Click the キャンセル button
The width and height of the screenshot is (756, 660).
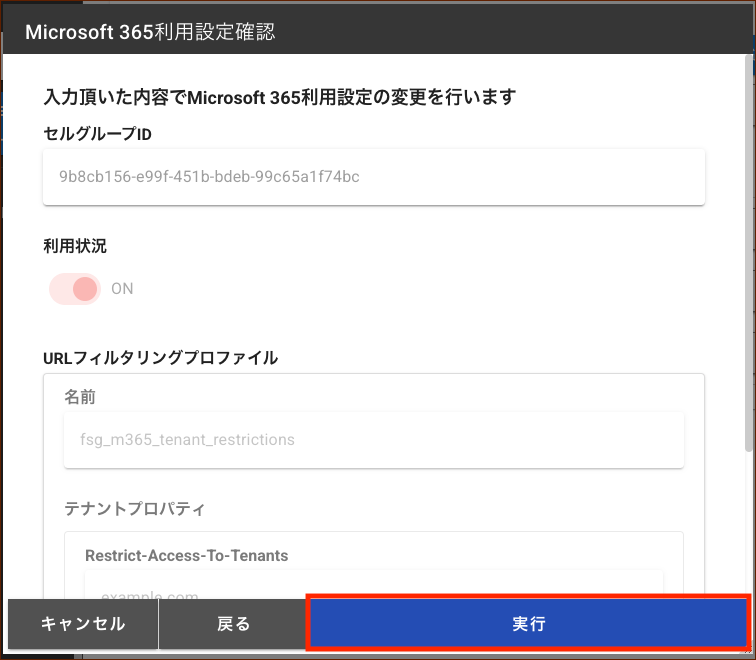tap(83, 623)
